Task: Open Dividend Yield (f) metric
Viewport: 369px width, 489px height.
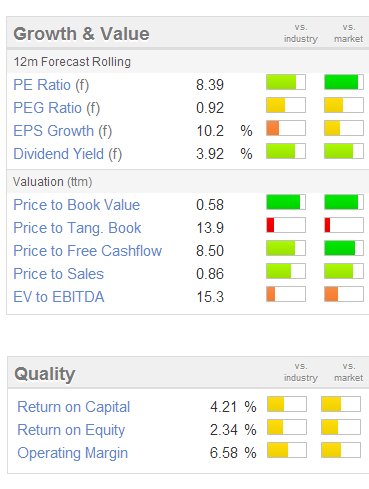Action: tap(68, 154)
